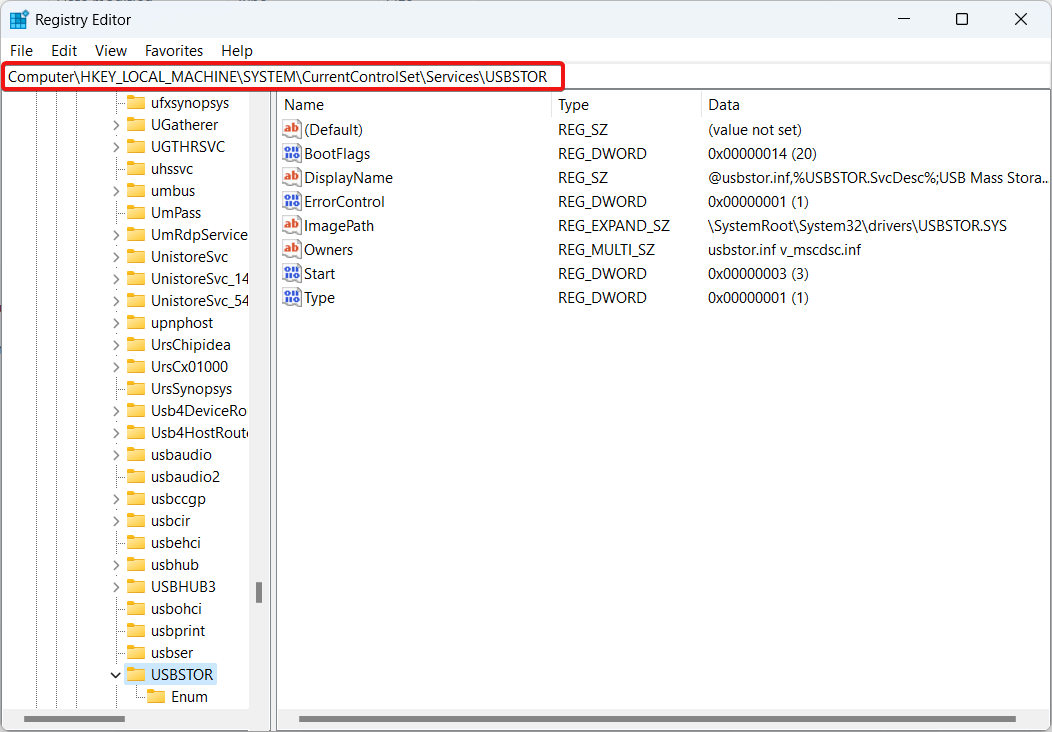The width and height of the screenshot is (1052, 732).
Task: Click the REG_DWORD icon beside BootFlags
Action: pyautogui.click(x=291, y=153)
